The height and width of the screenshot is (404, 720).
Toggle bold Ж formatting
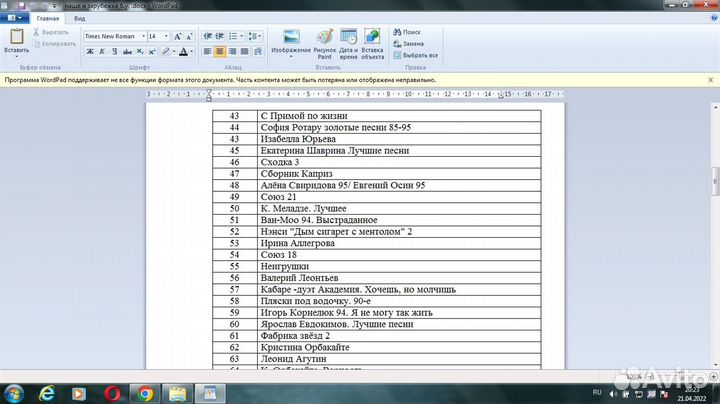coord(89,51)
